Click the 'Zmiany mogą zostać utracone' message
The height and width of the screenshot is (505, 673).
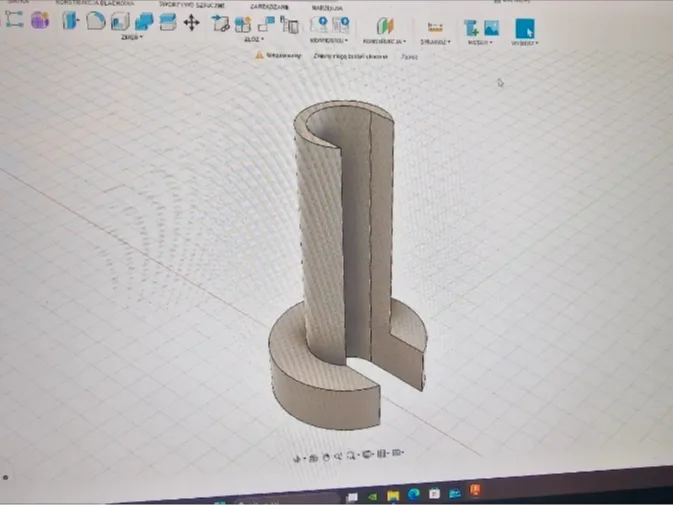tap(350, 56)
